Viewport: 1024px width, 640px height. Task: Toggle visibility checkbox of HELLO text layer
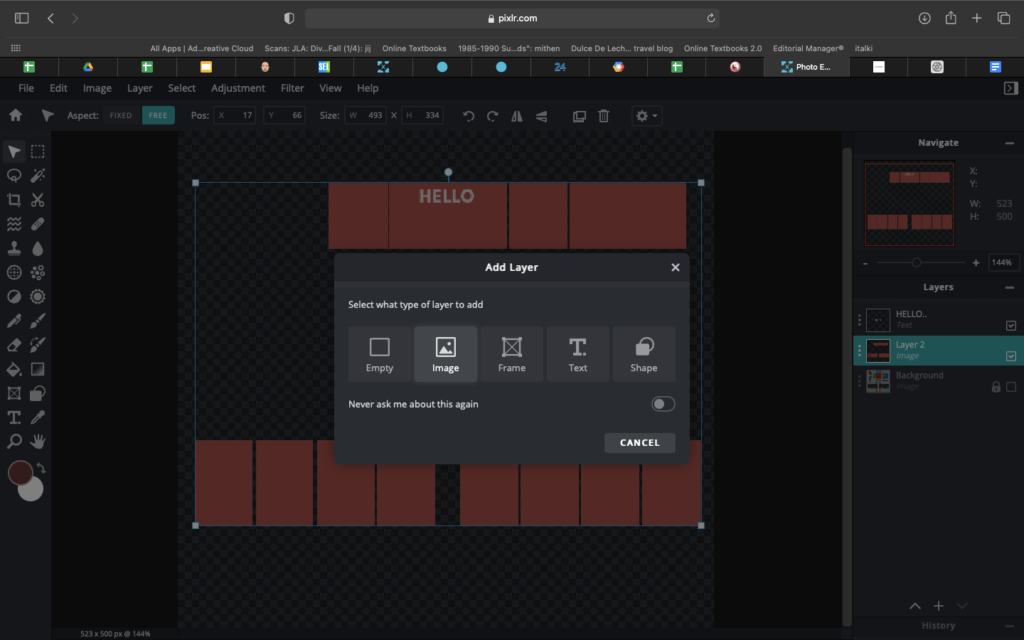pos(1010,325)
